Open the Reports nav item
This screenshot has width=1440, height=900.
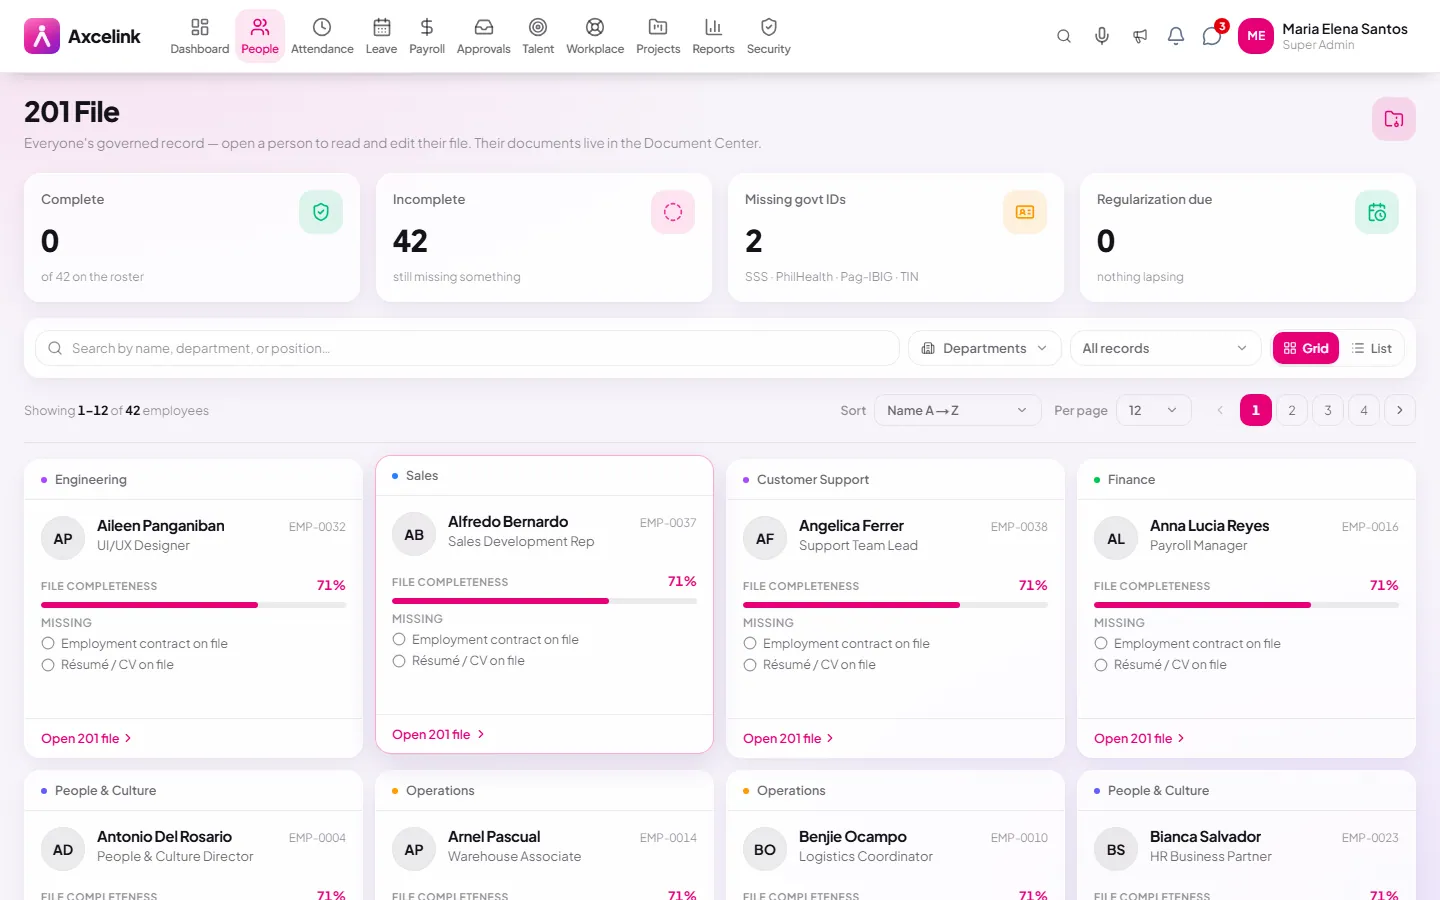(713, 36)
